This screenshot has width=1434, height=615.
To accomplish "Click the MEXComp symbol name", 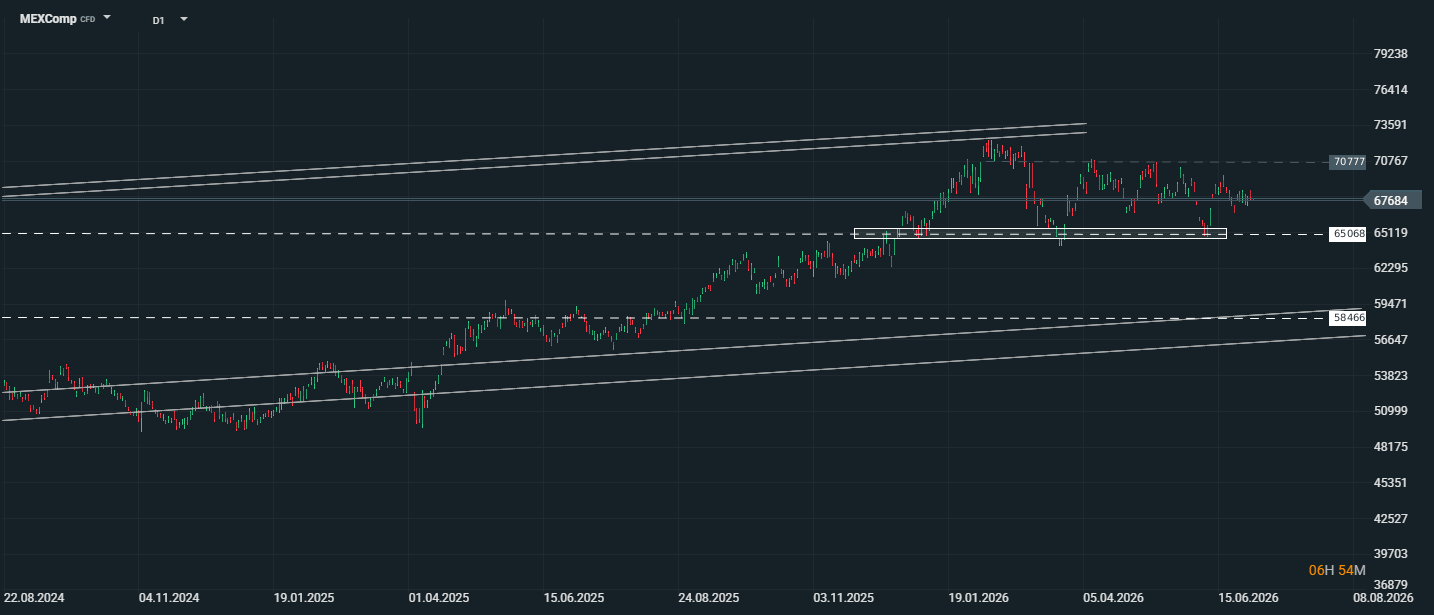I will tap(48, 18).
